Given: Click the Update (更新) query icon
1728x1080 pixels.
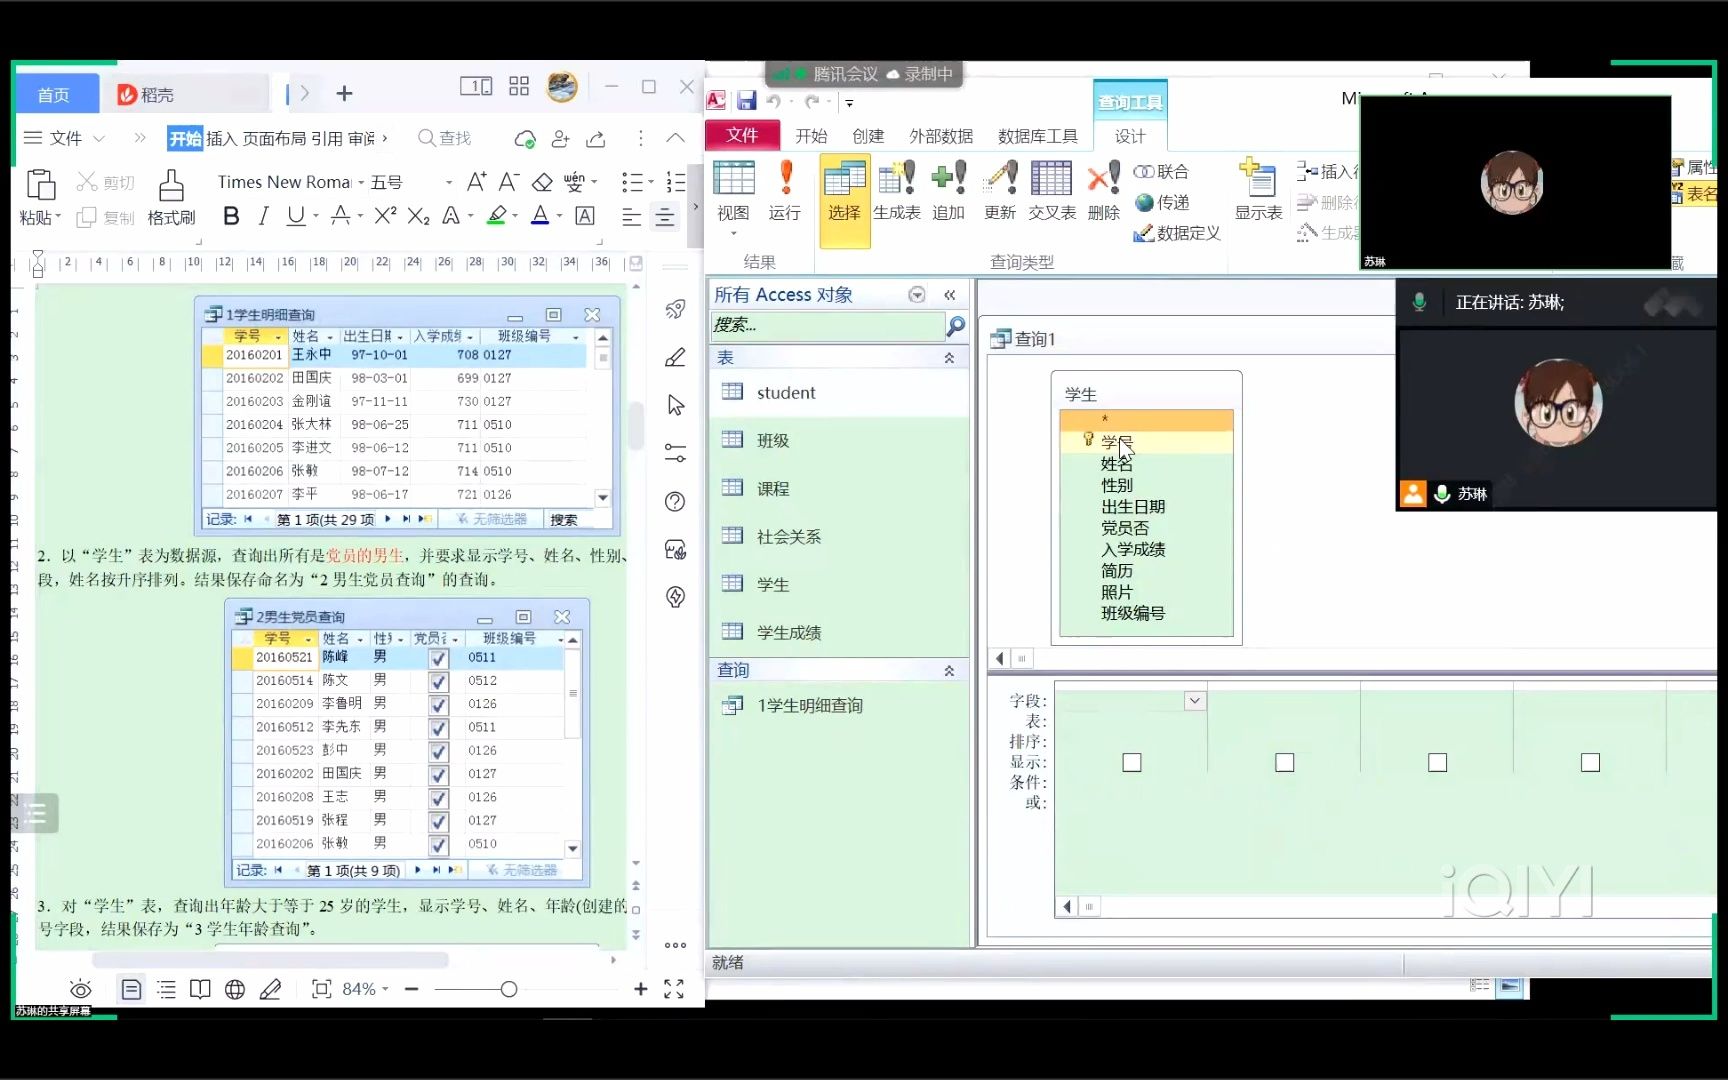Looking at the screenshot, I should [x=999, y=192].
